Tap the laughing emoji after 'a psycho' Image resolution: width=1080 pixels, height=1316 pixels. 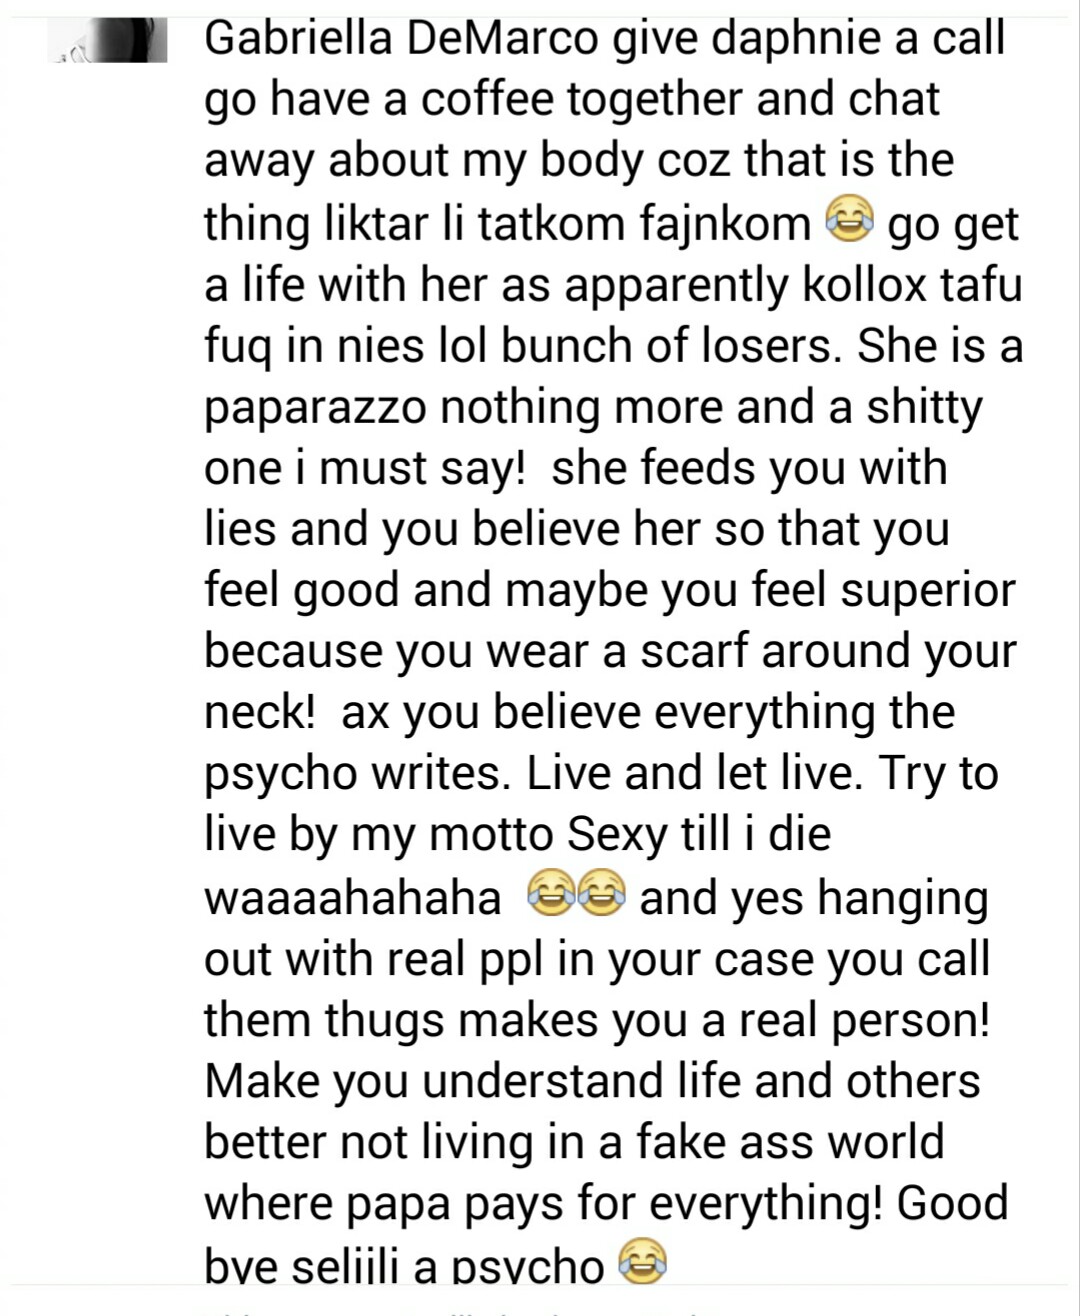point(642,1264)
